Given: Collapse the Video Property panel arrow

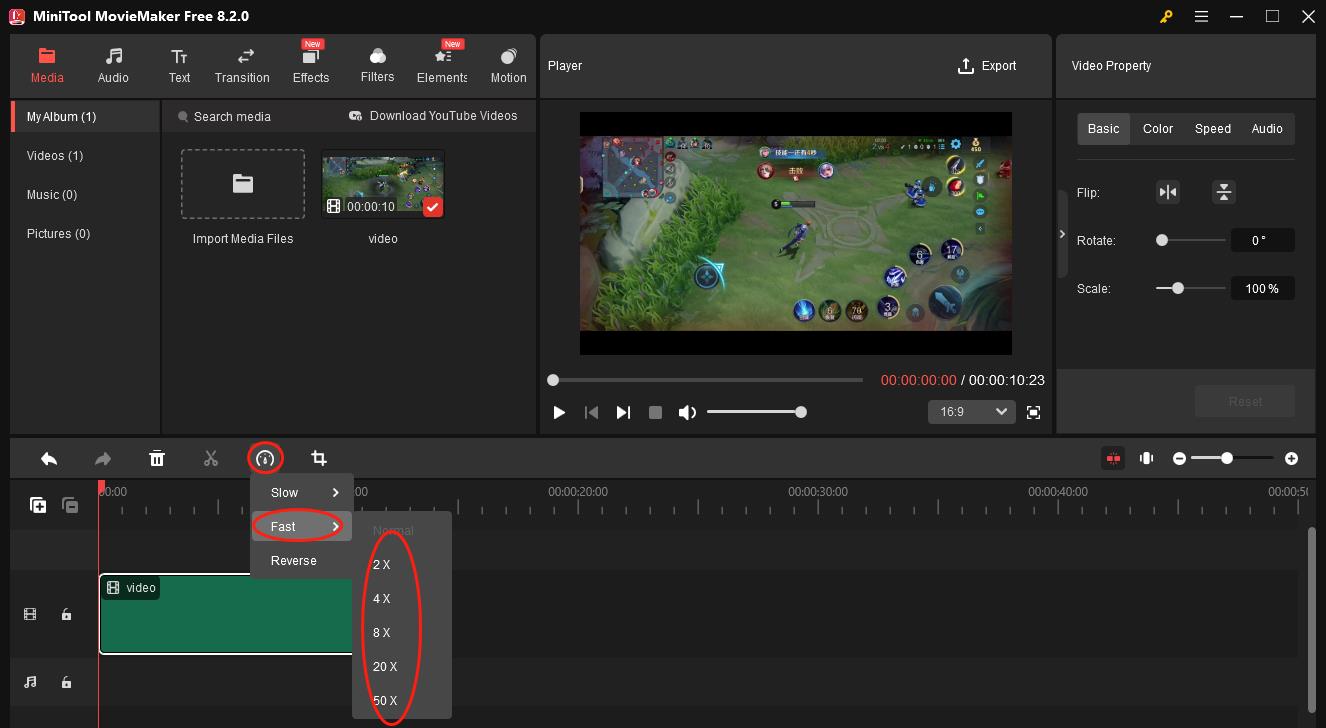Looking at the screenshot, I should coord(1062,234).
